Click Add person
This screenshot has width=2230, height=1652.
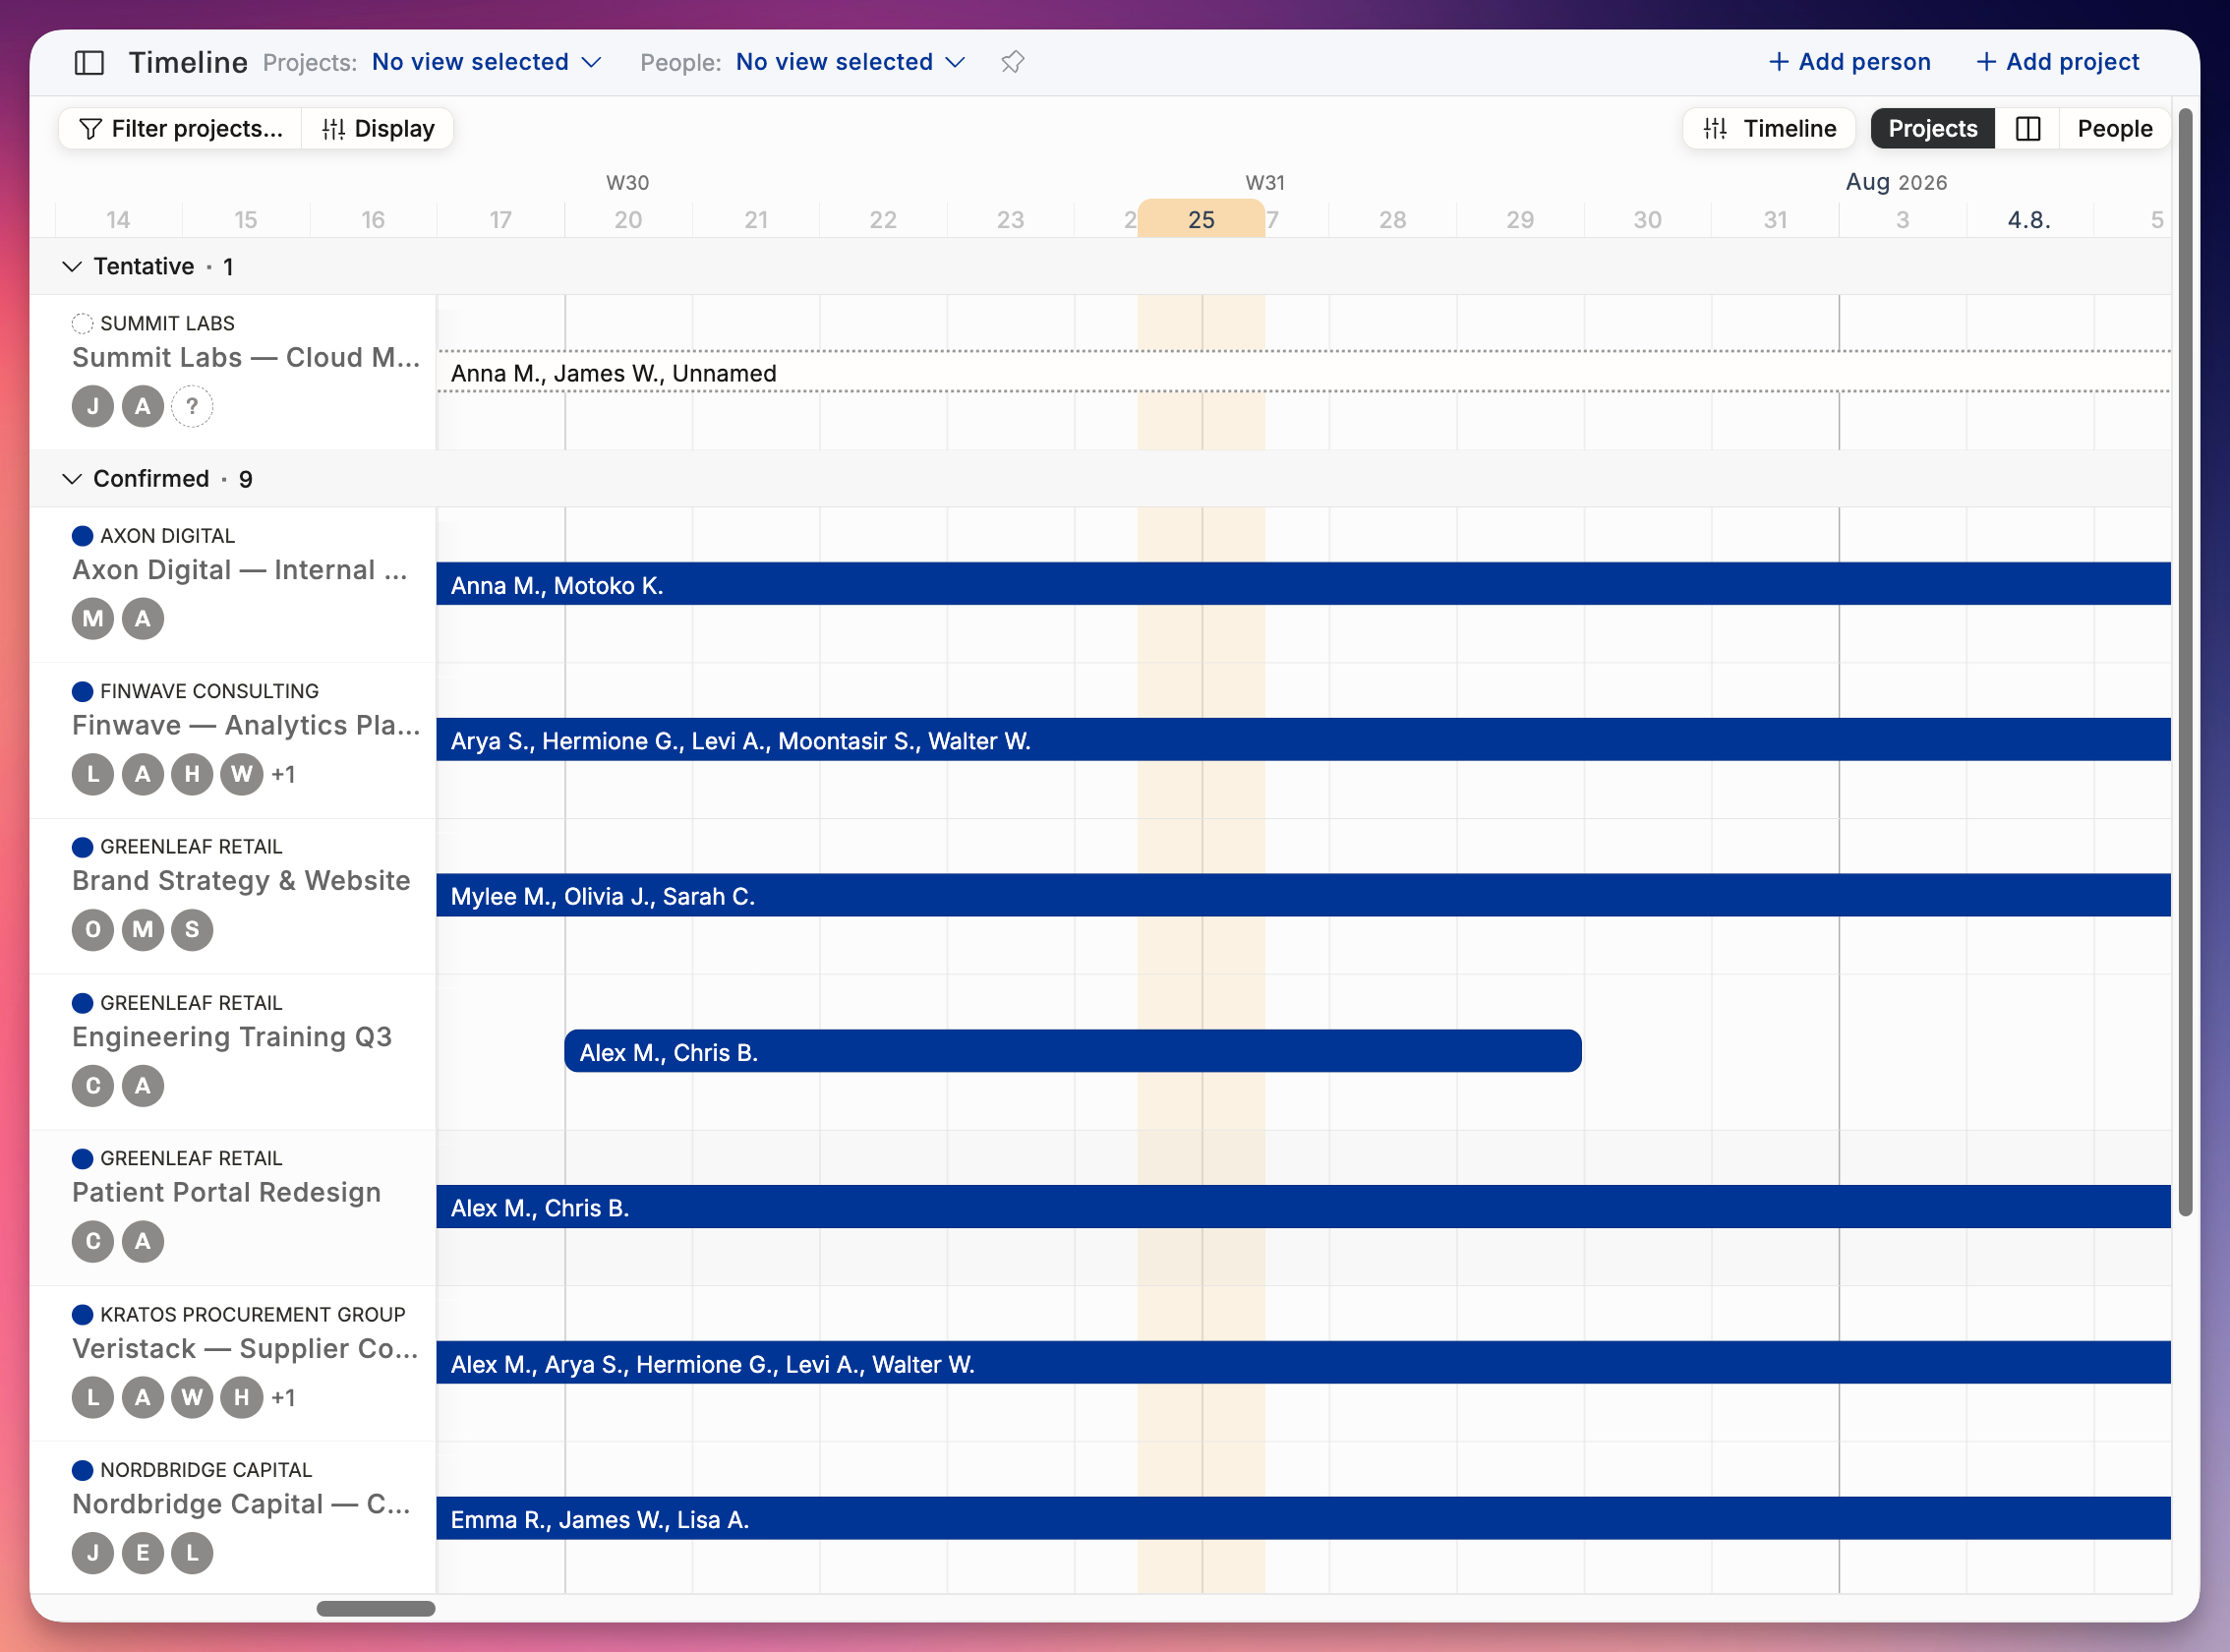click(x=1849, y=62)
